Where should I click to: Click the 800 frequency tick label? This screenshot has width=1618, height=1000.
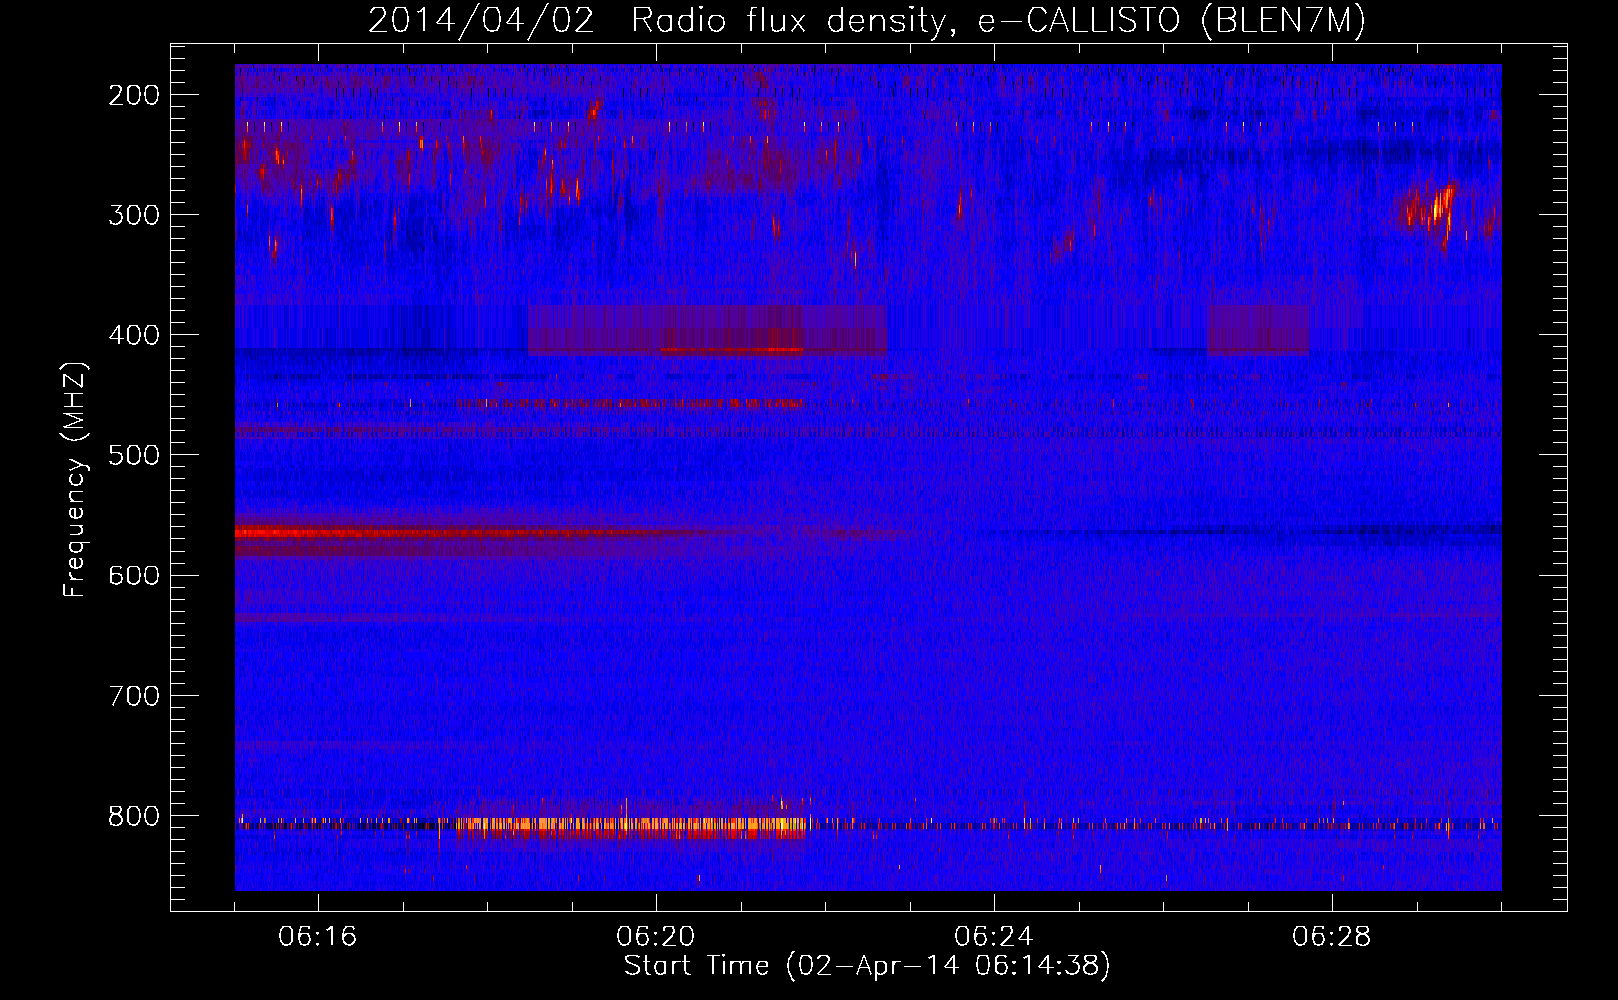(134, 816)
